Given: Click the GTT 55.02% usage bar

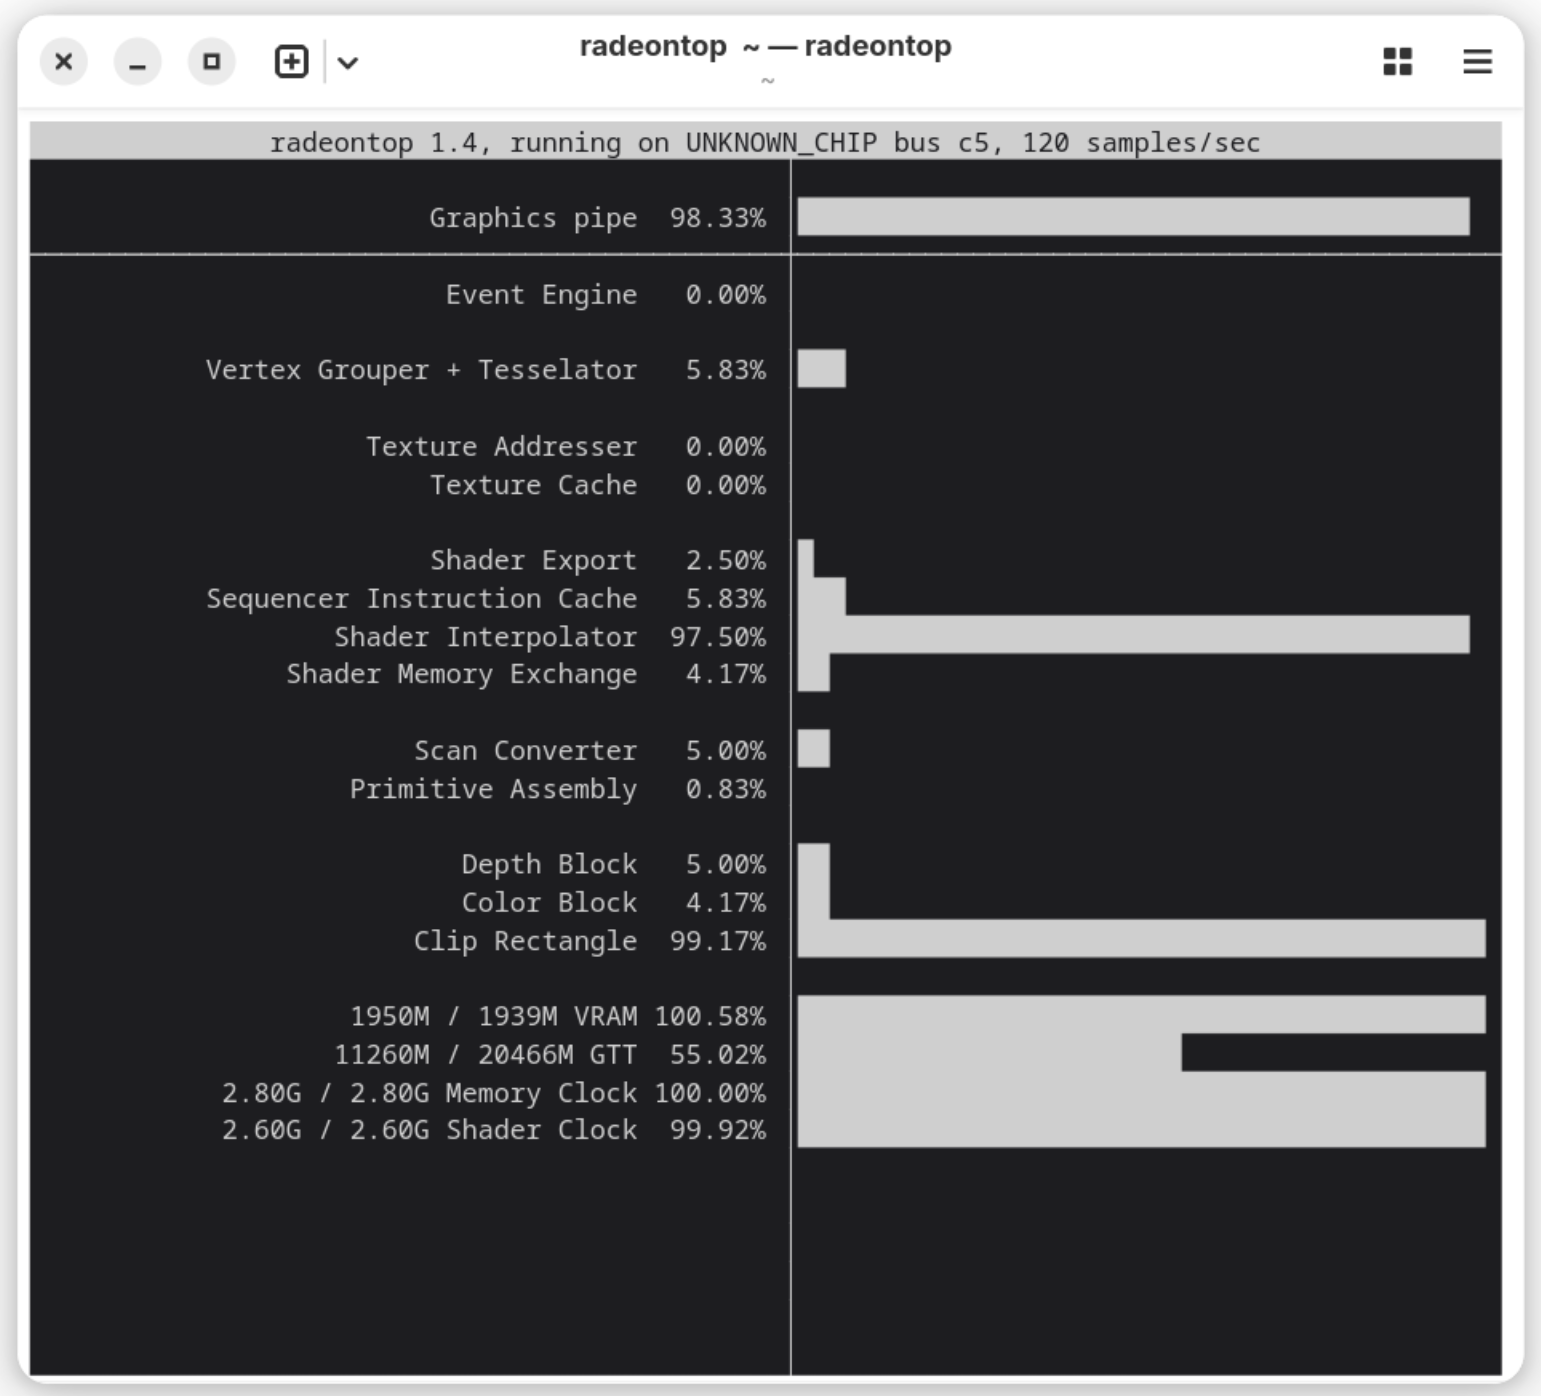Looking at the screenshot, I should click(989, 1053).
